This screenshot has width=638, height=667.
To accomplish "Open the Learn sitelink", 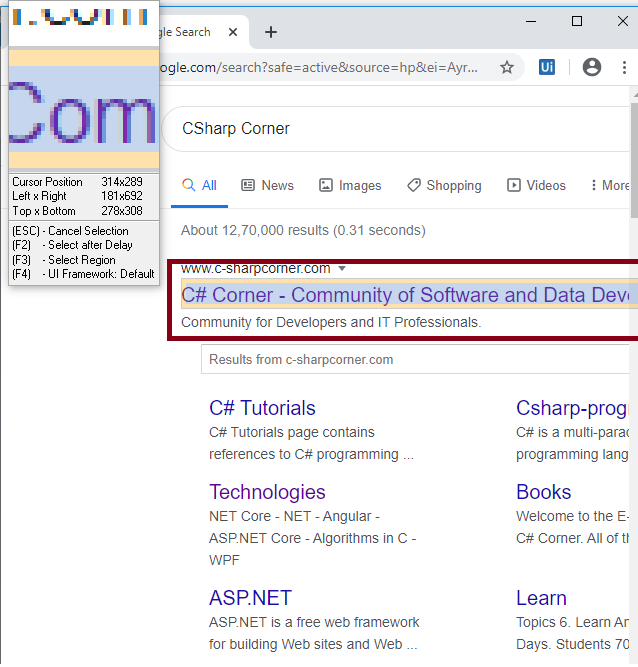I will pos(541,598).
